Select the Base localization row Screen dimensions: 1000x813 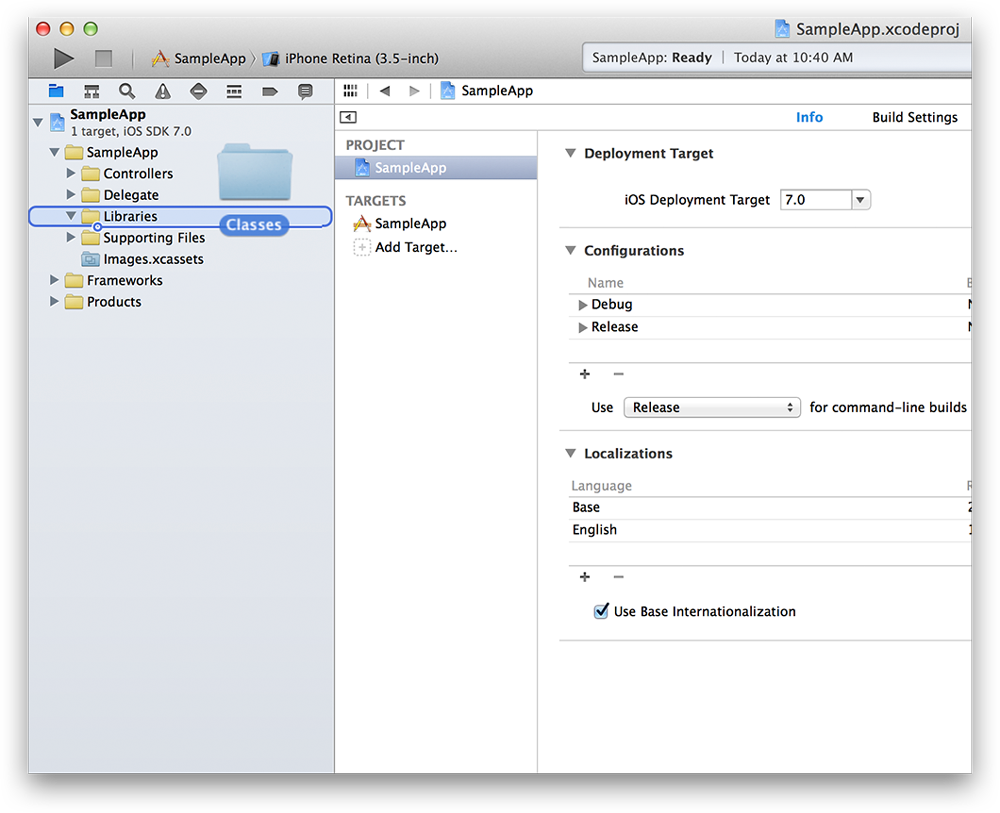770,508
